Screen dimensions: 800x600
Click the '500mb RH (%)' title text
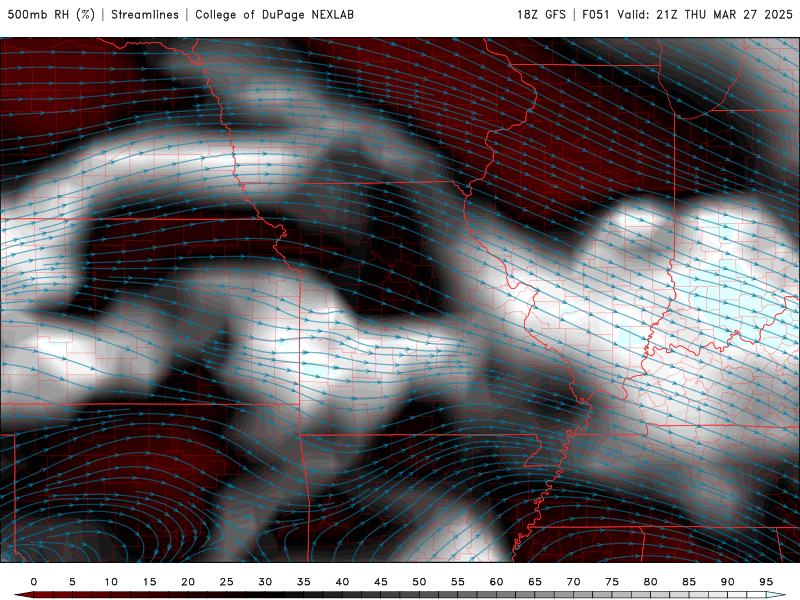[51, 15]
